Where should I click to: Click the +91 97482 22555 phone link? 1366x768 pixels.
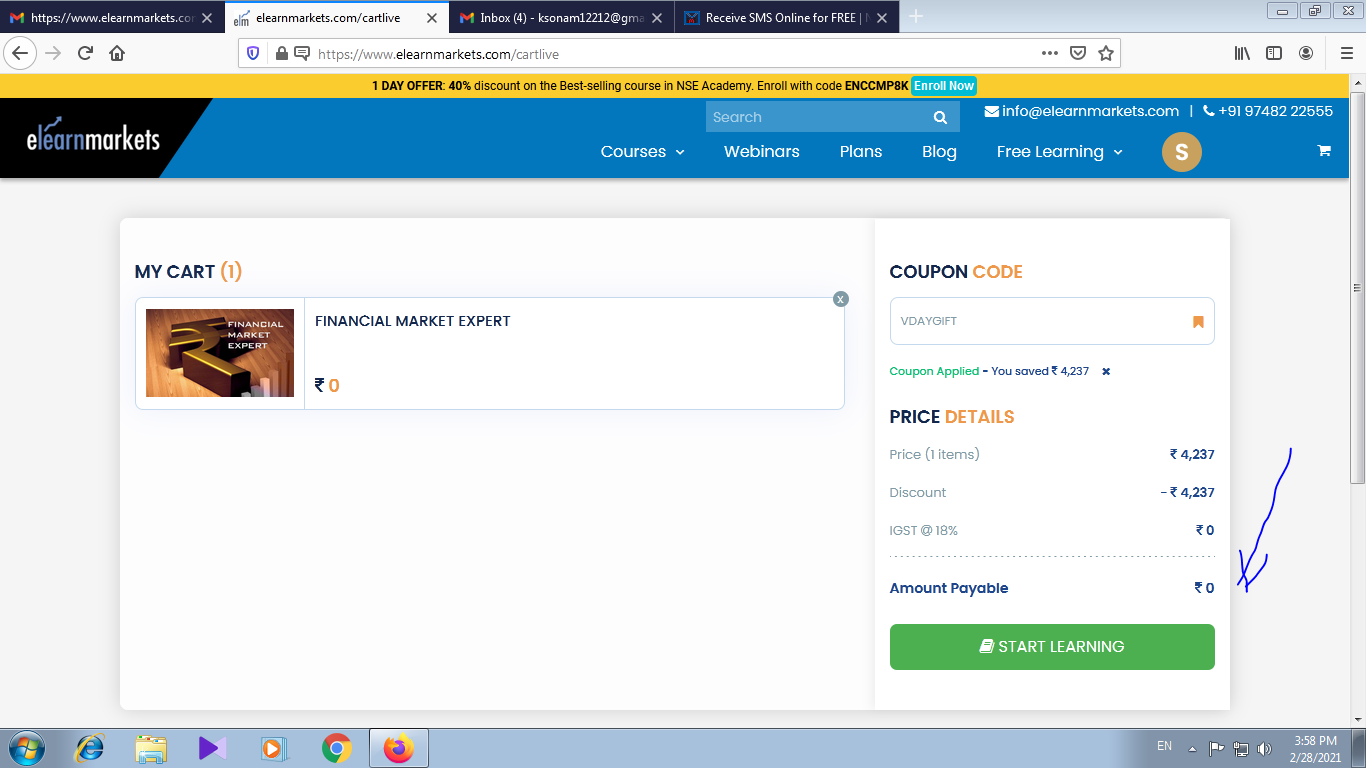[x=1268, y=111]
